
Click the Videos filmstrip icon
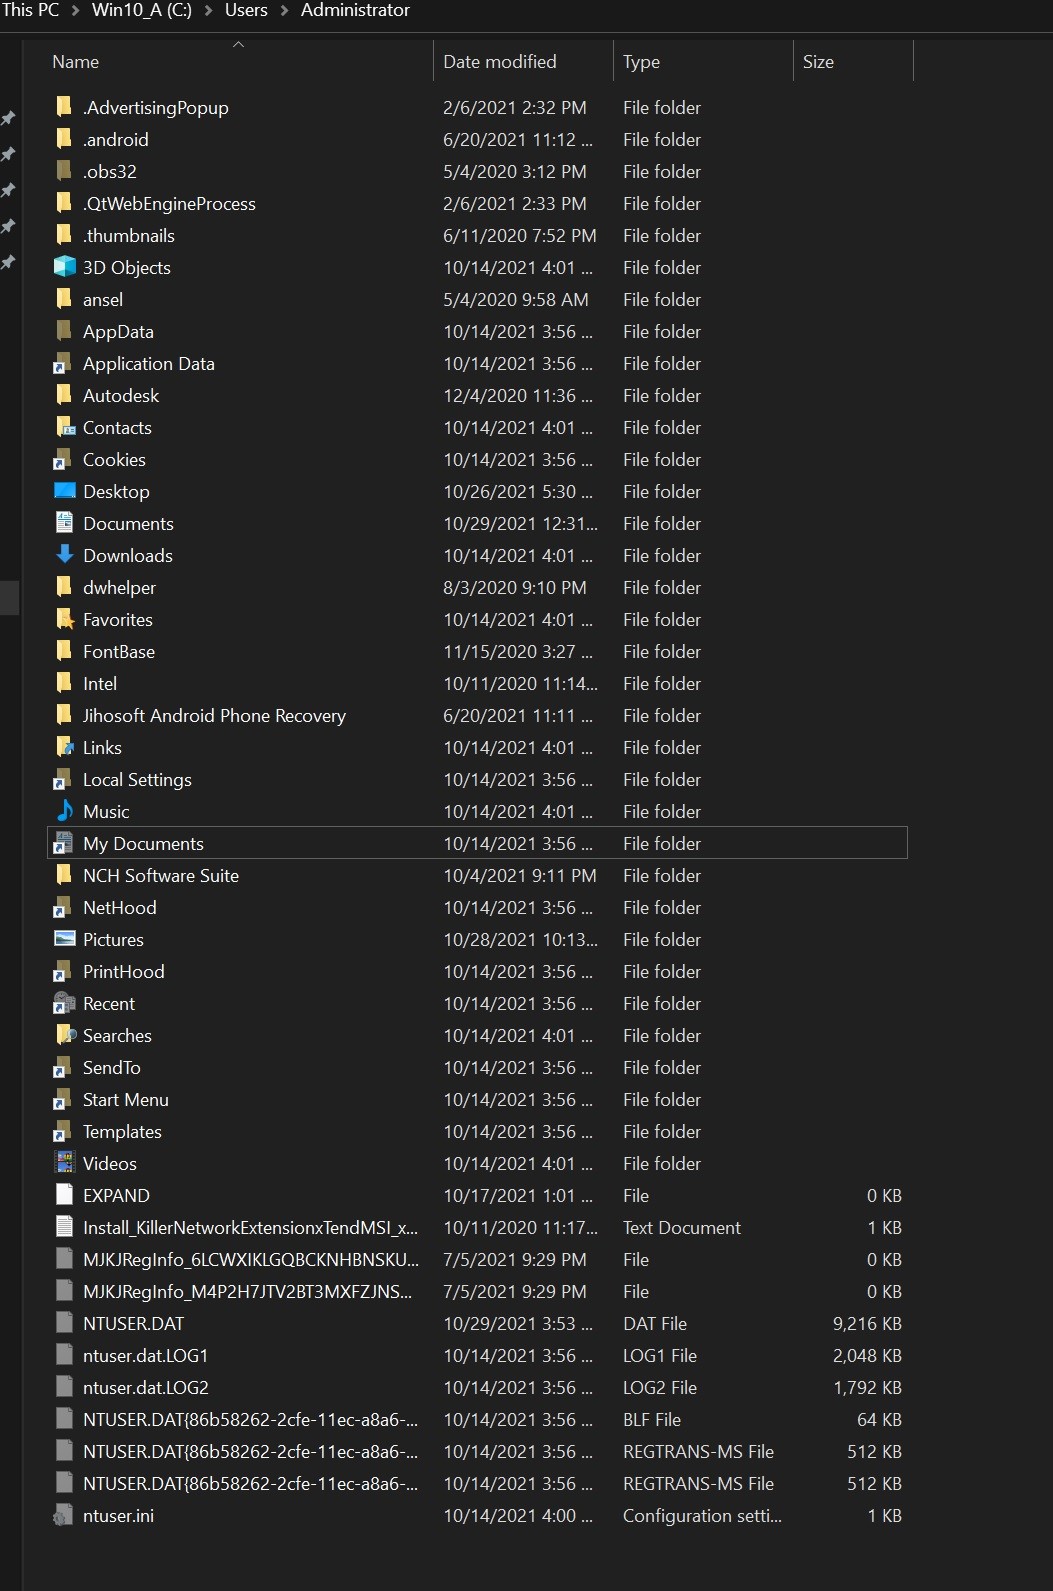coord(65,1163)
